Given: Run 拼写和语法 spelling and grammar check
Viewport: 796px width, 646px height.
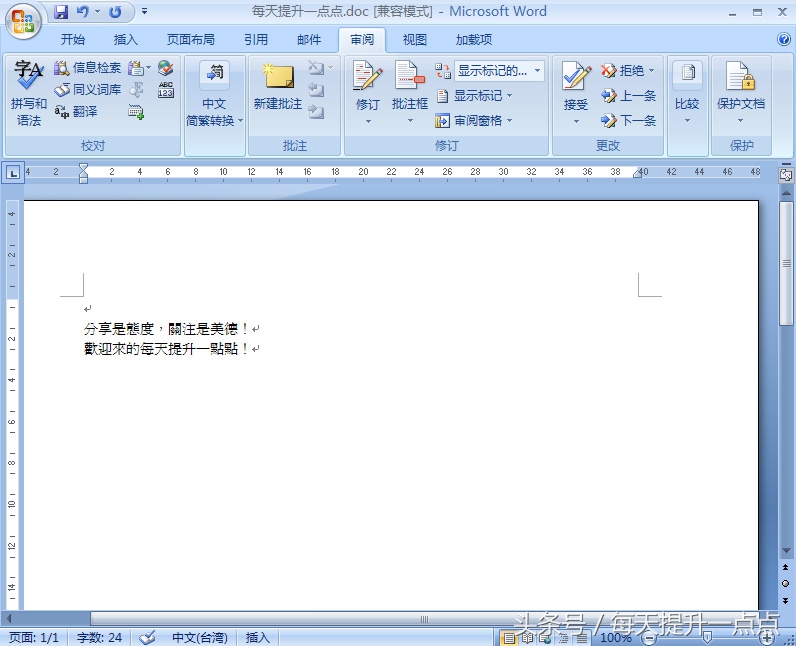Looking at the screenshot, I should coord(28,93).
